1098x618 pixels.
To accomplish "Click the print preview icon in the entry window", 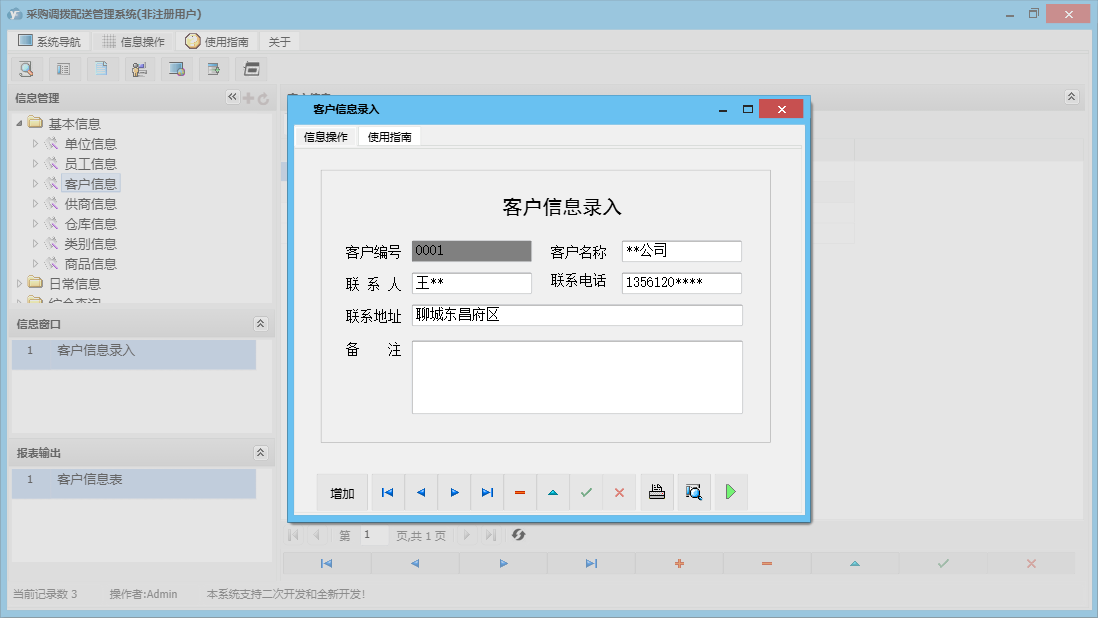I will [x=694, y=491].
